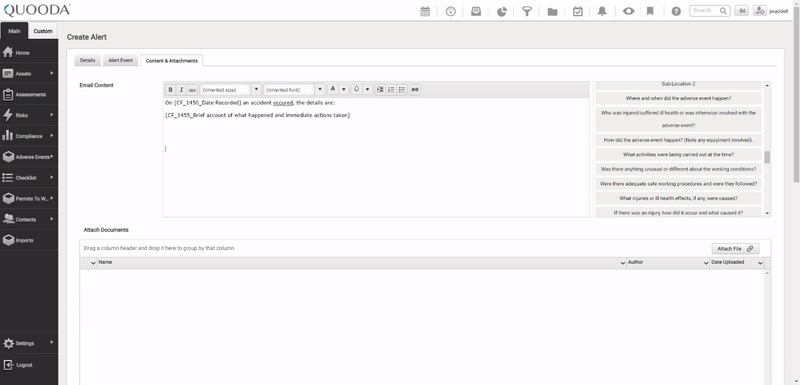Open the jwaddell user profile icon

coord(760,11)
